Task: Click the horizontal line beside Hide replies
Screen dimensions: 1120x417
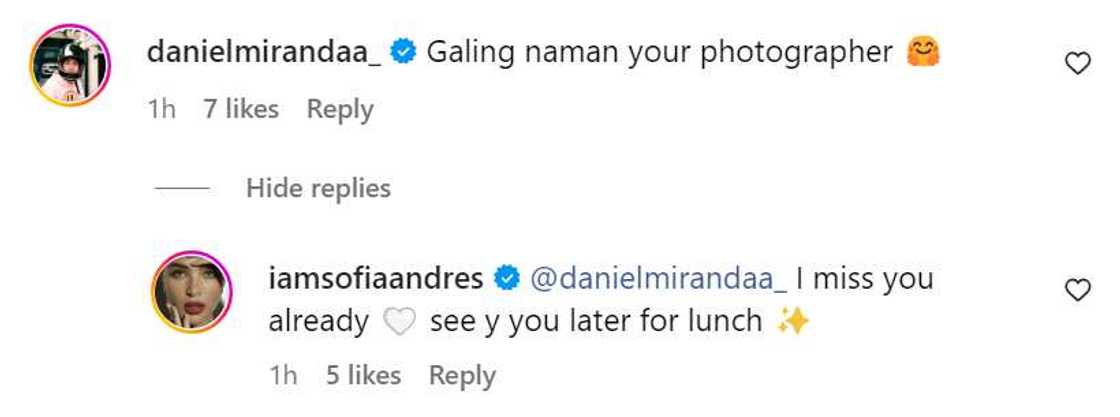Action: click(x=181, y=188)
